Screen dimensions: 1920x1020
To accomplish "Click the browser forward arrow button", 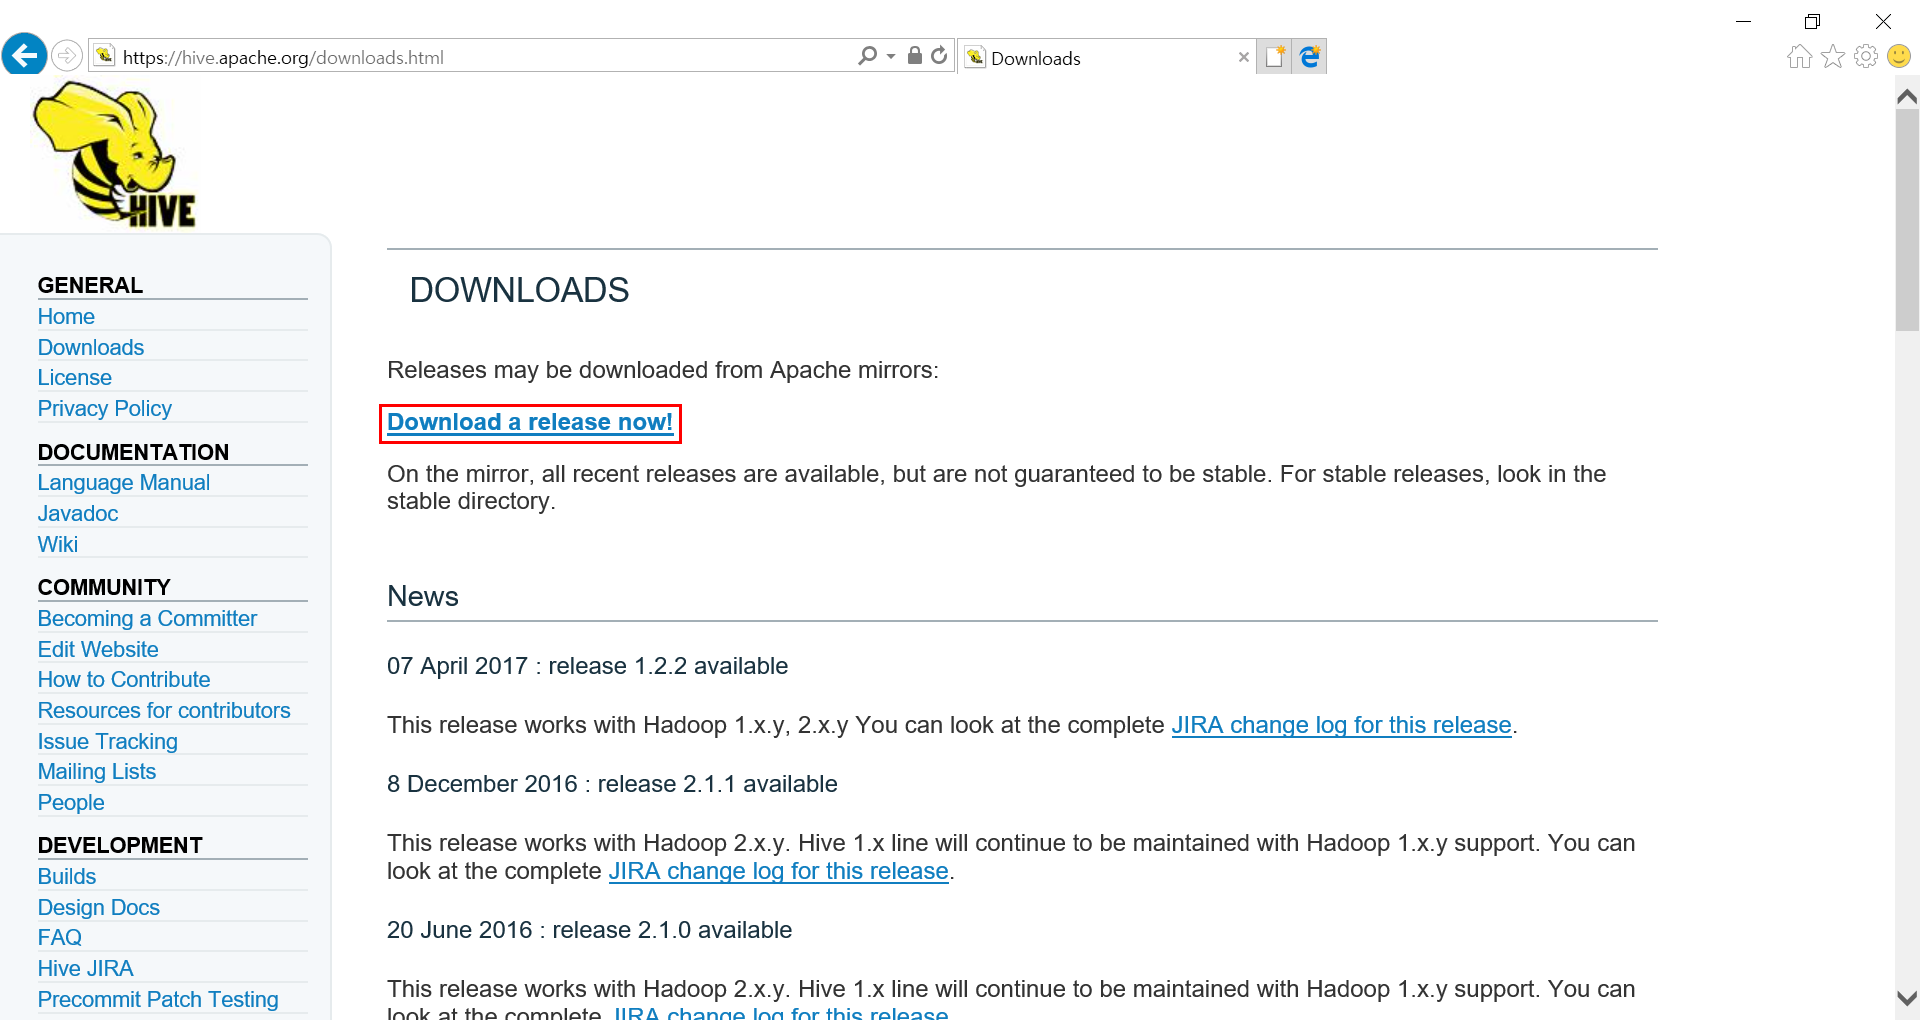I will (x=67, y=55).
